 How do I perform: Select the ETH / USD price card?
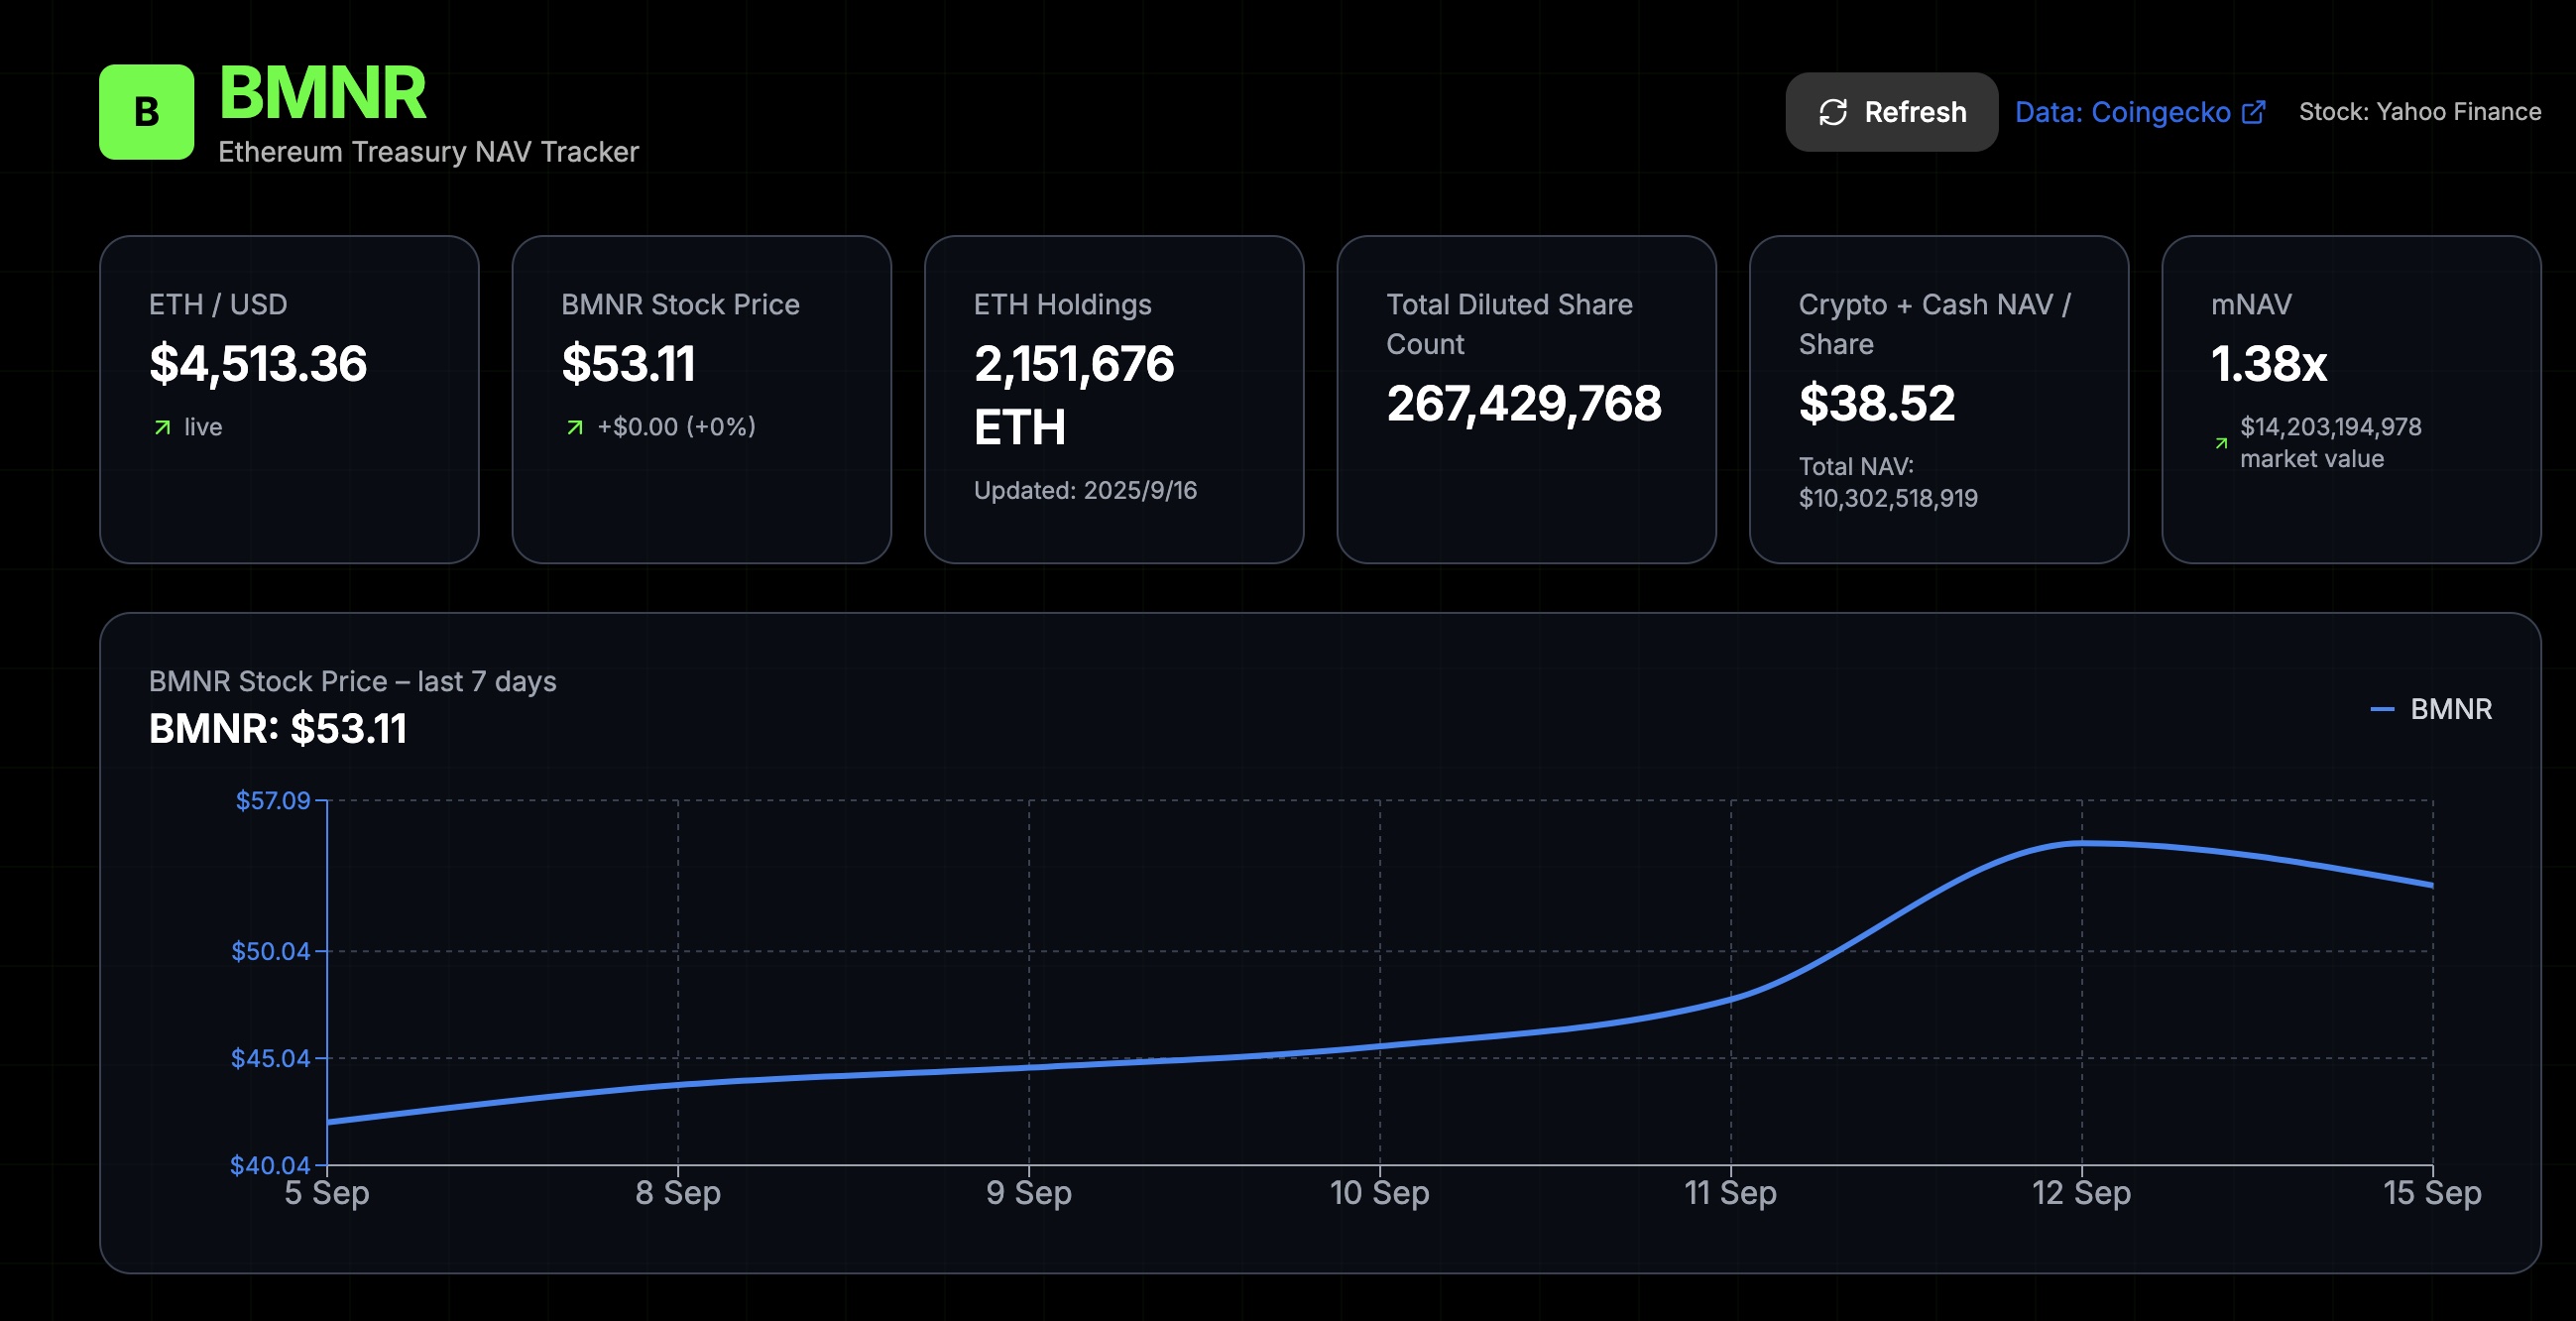point(289,399)
